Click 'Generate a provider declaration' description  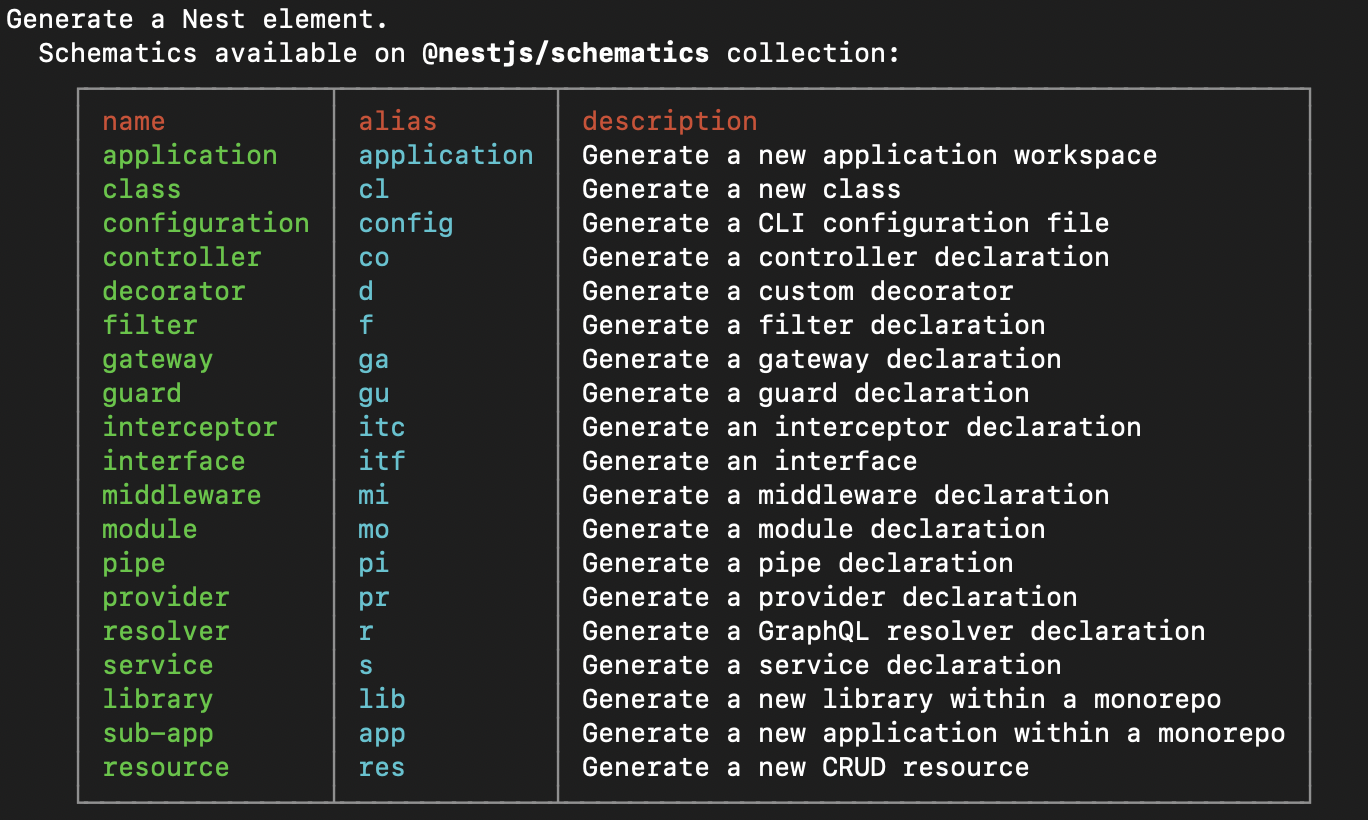pyautogui.click(x=830, y=598)
